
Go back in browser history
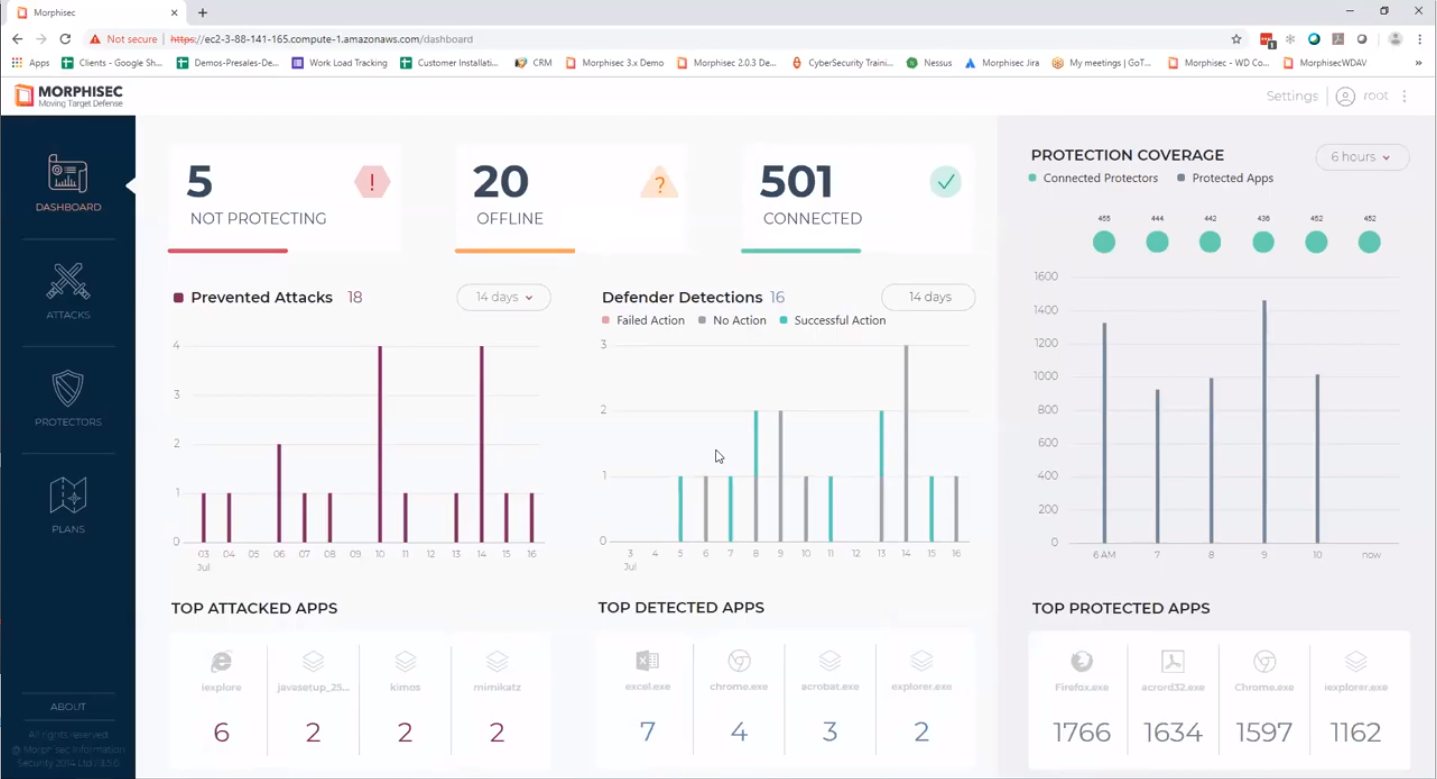pos(17,39)
